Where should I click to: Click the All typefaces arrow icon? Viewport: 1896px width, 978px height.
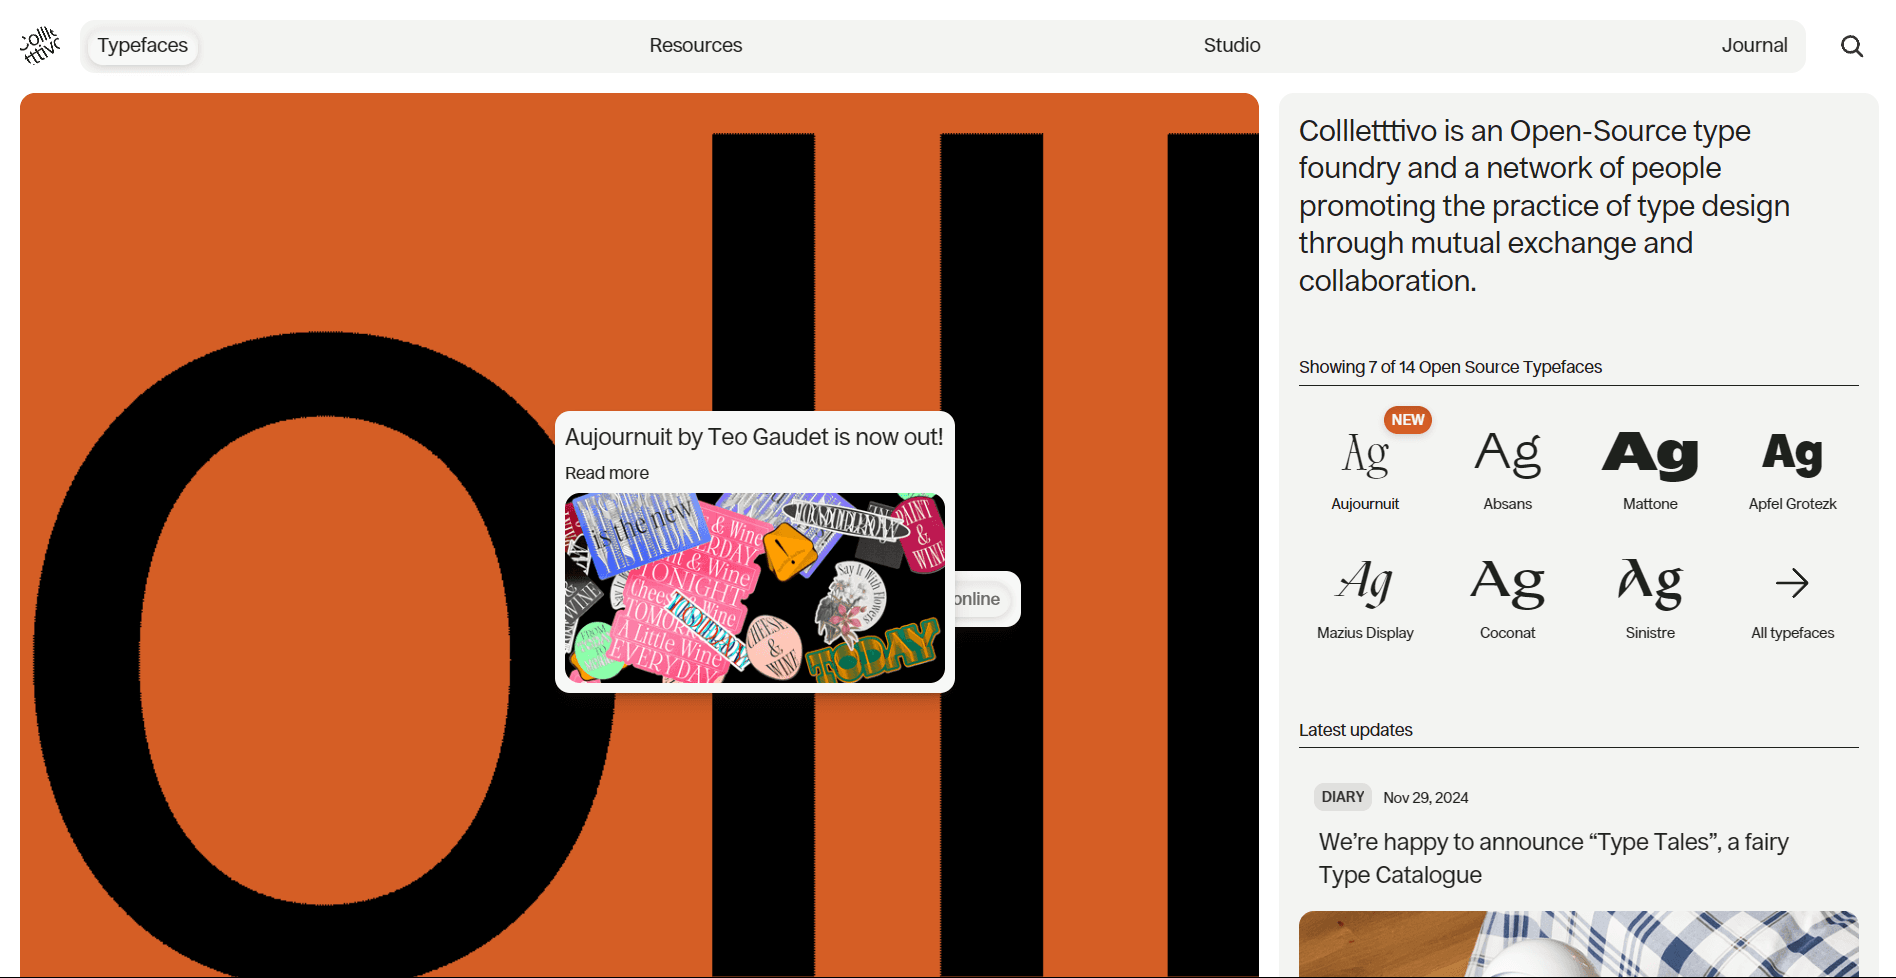[1792, 583]
